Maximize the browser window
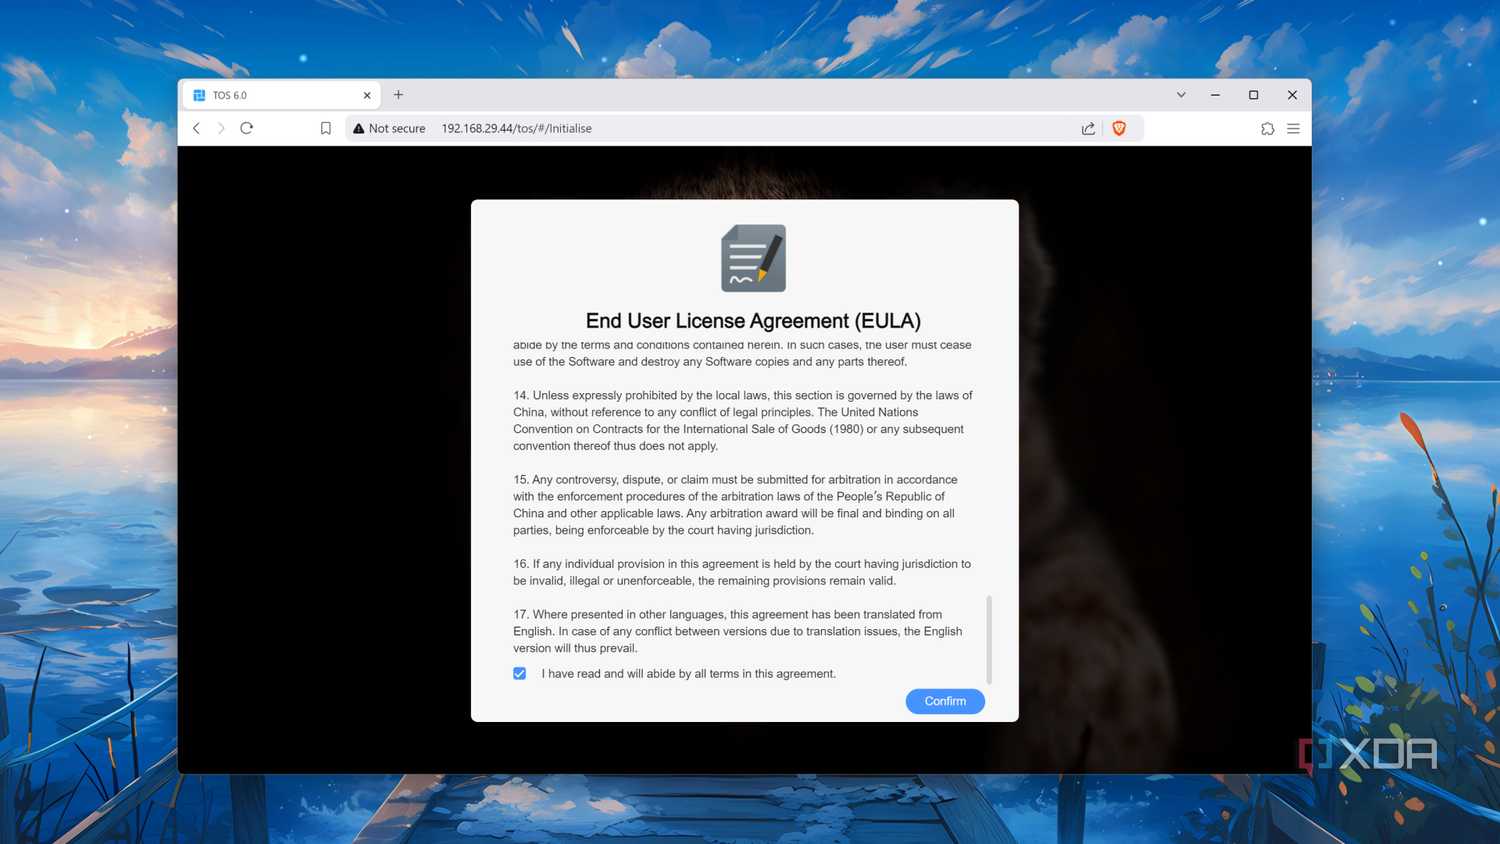The height and width of the screenshot is (844, 1500). click(x=1253, y=95)
